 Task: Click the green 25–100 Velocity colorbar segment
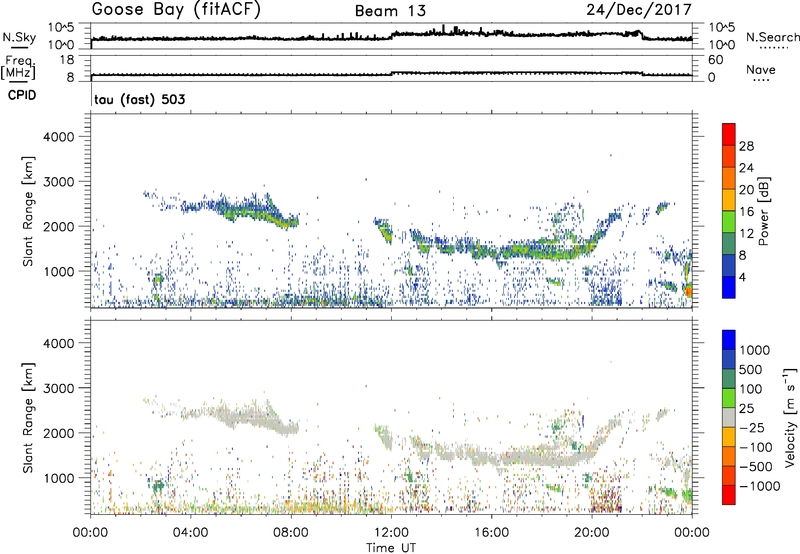[x=729, y=398]
